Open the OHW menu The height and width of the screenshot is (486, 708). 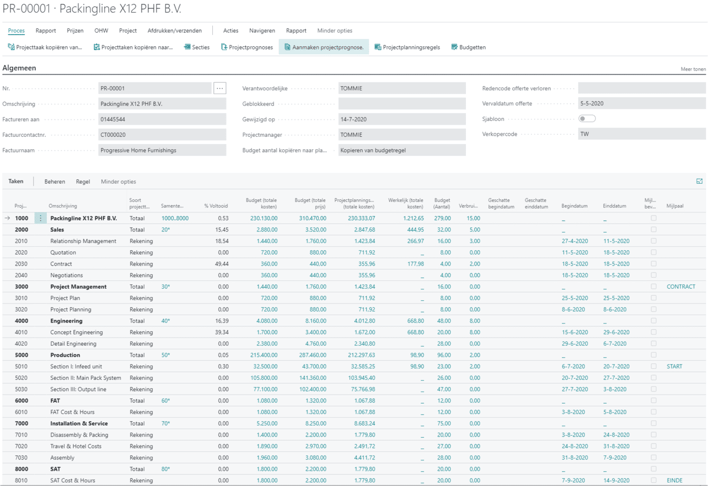tap(101, 31)
